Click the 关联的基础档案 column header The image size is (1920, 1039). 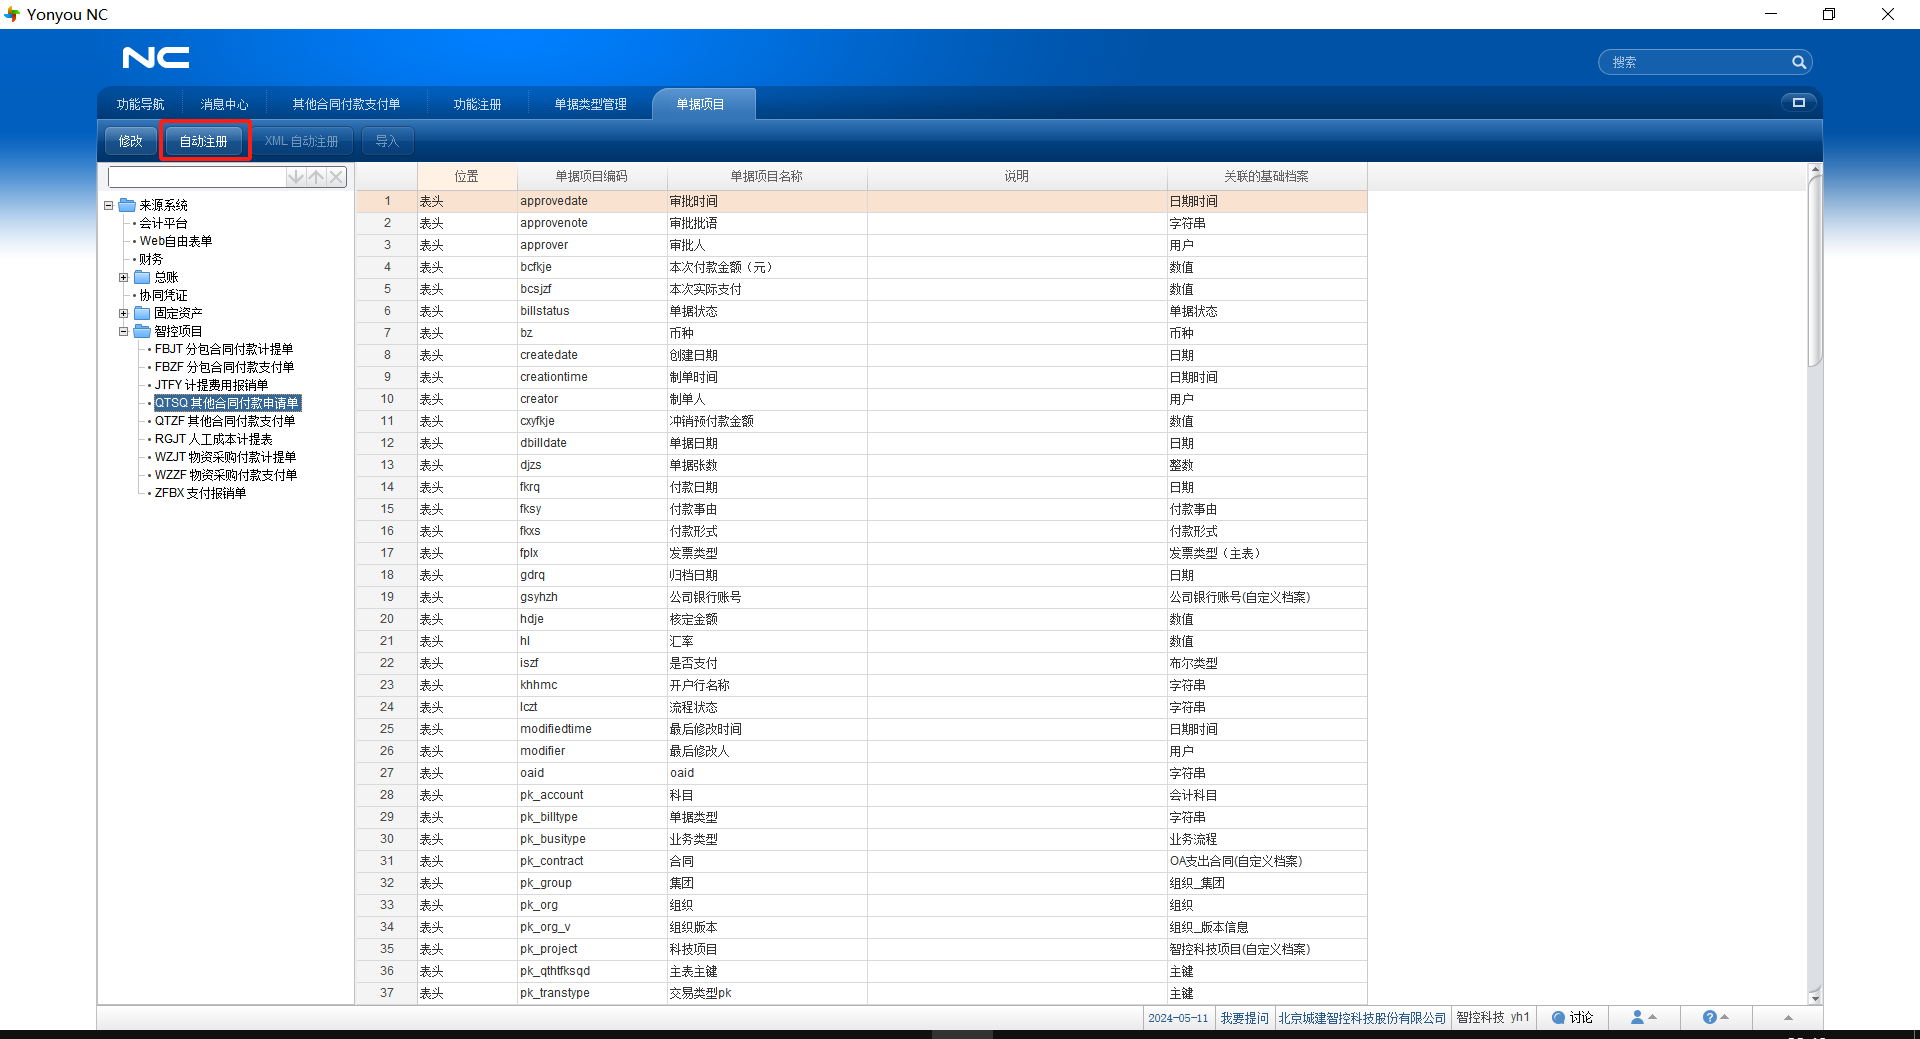(1267, 176)
